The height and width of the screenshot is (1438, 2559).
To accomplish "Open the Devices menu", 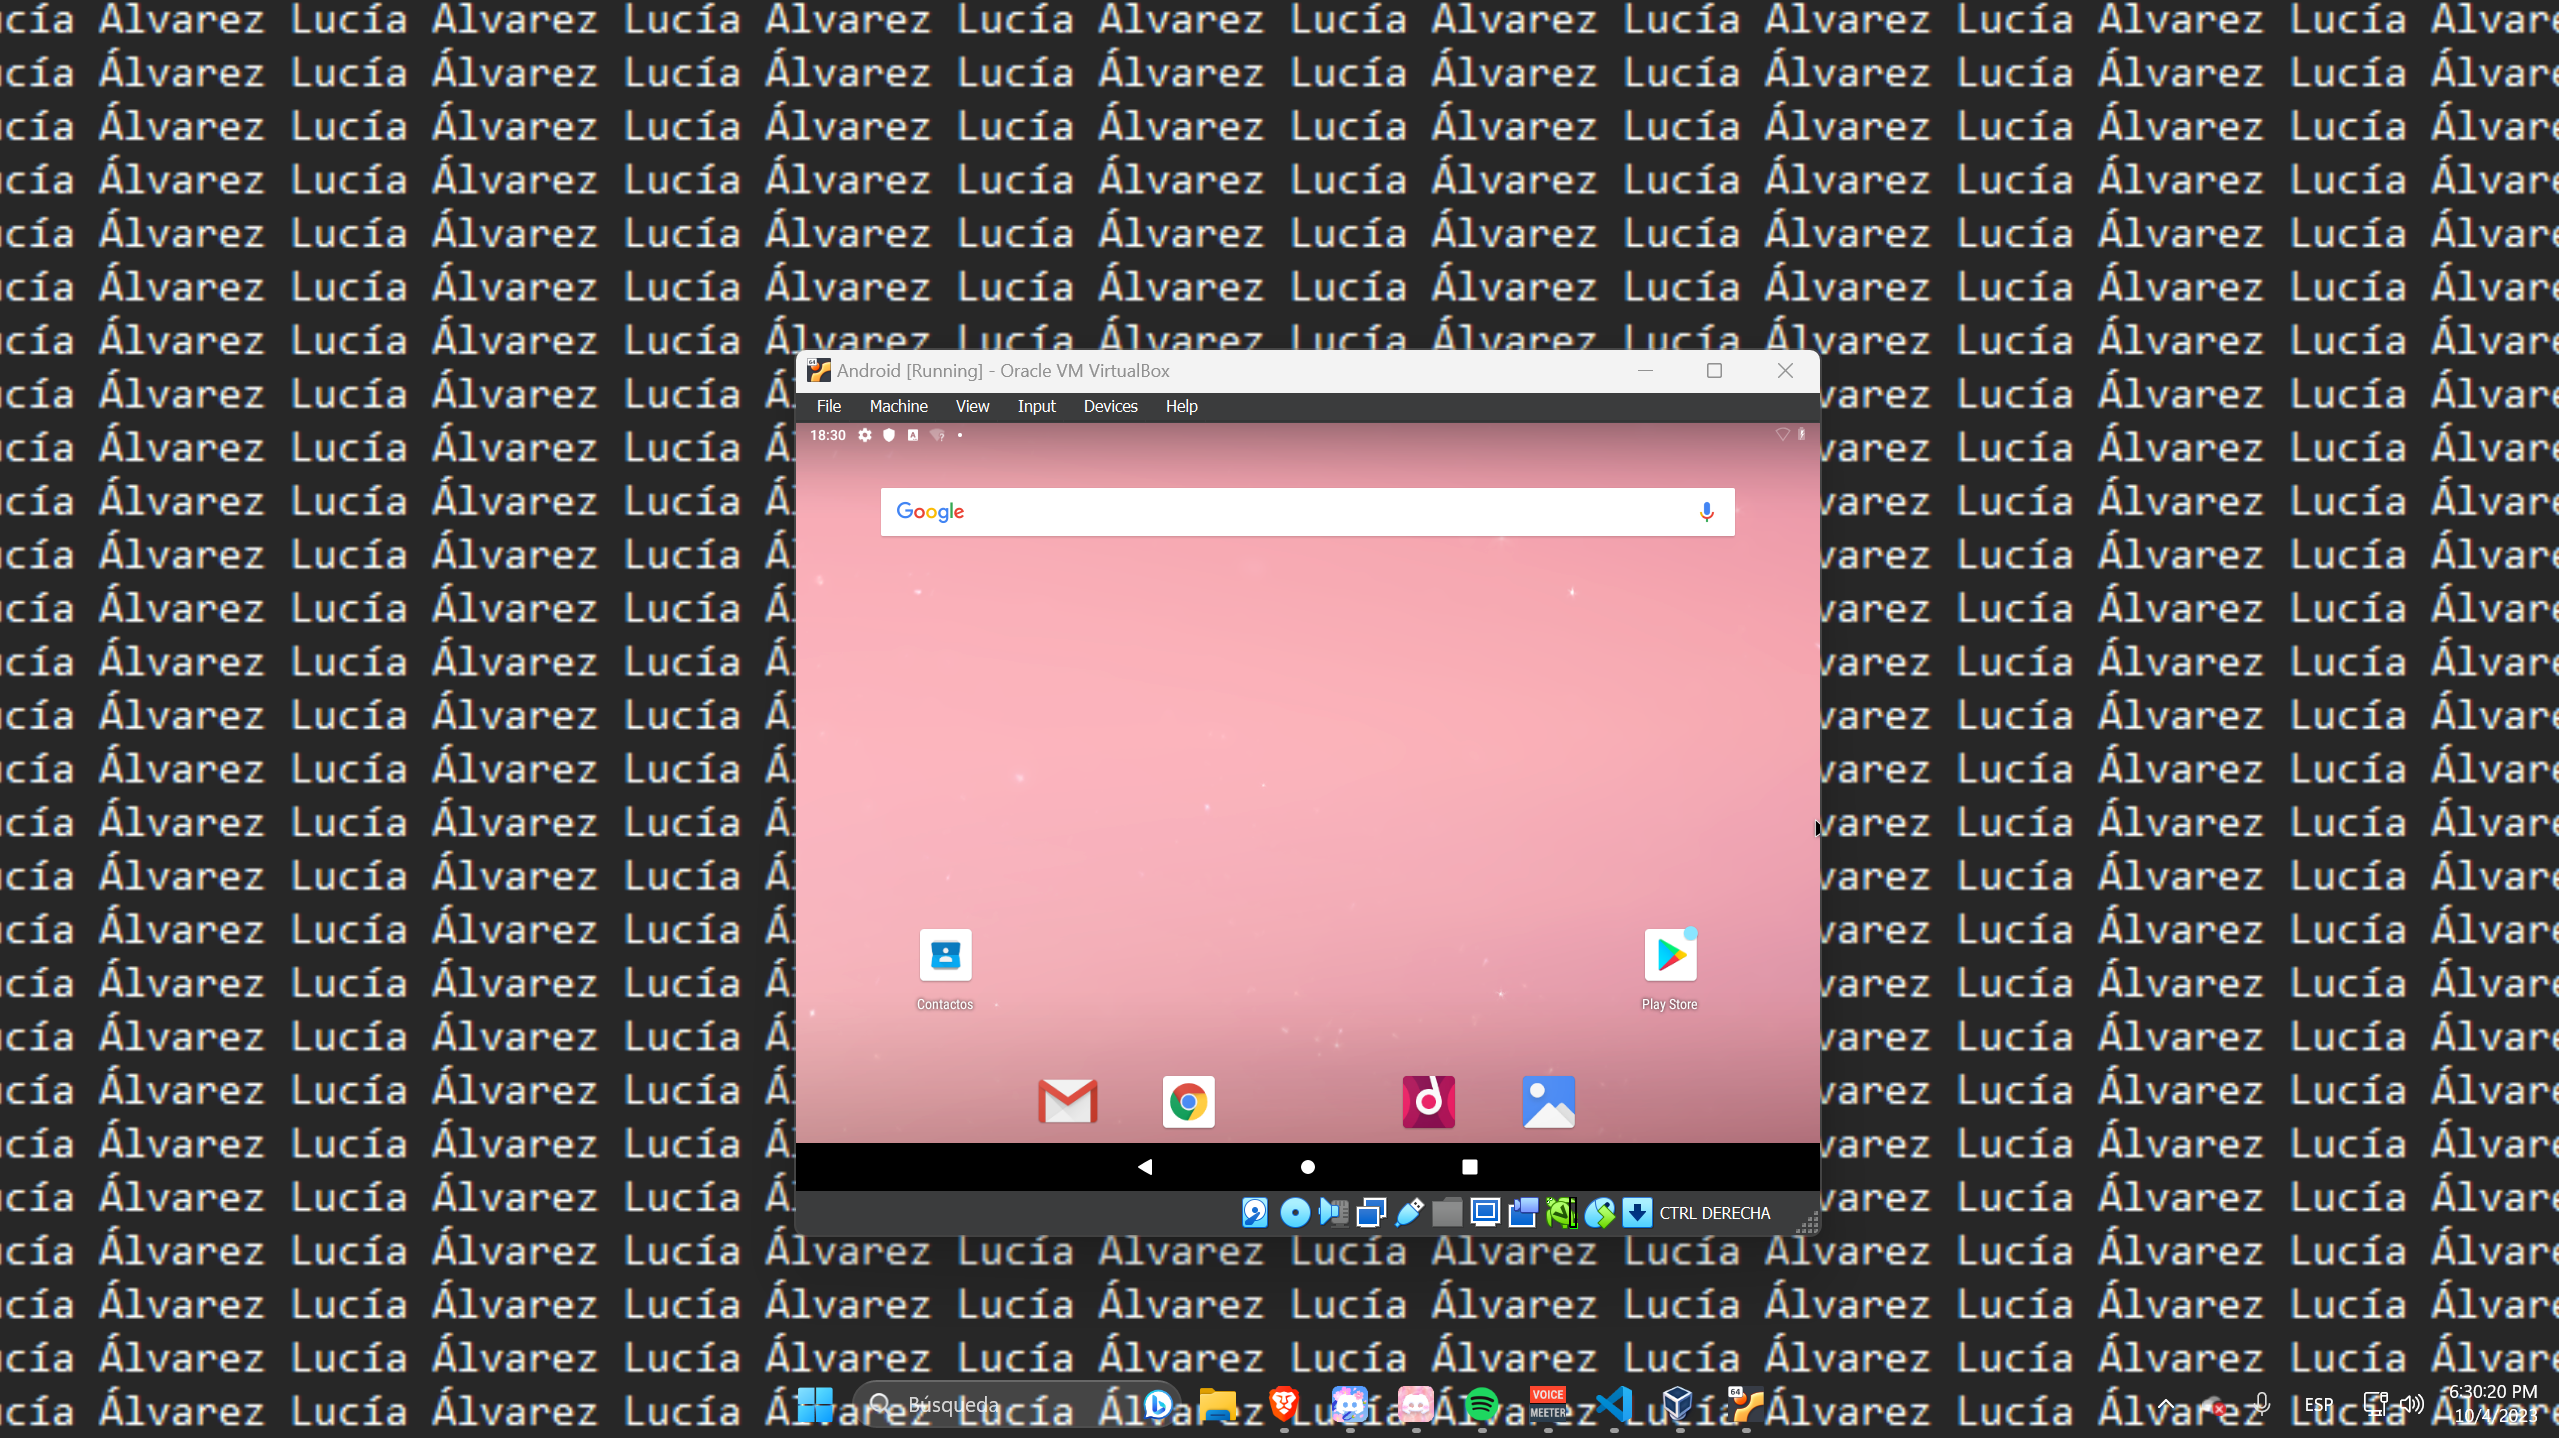I will point(1110,406).
